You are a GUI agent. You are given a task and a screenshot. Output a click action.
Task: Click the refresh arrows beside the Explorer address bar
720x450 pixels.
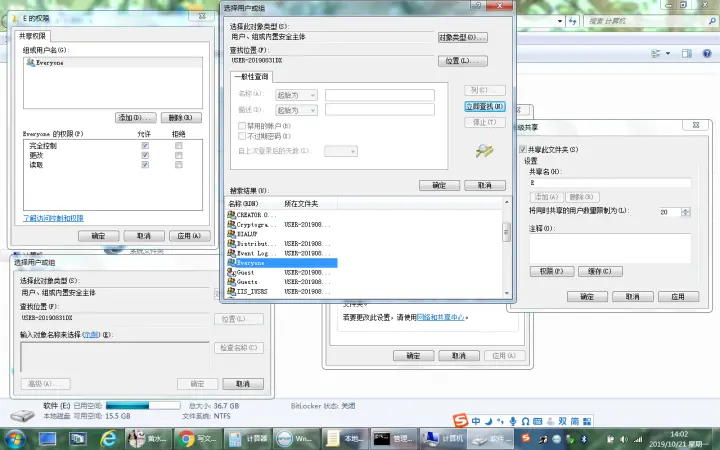[572, 21]
